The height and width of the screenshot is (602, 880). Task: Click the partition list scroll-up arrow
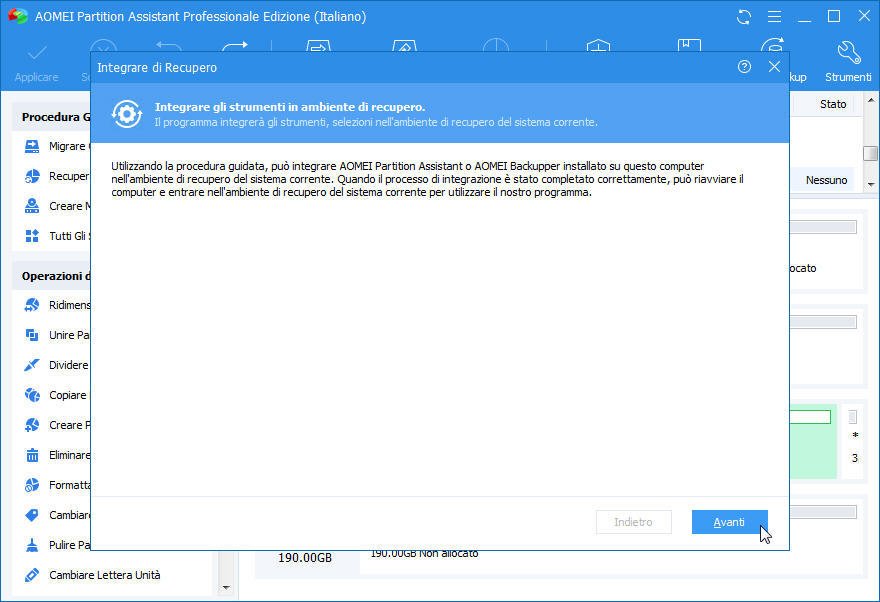point(870,100)
